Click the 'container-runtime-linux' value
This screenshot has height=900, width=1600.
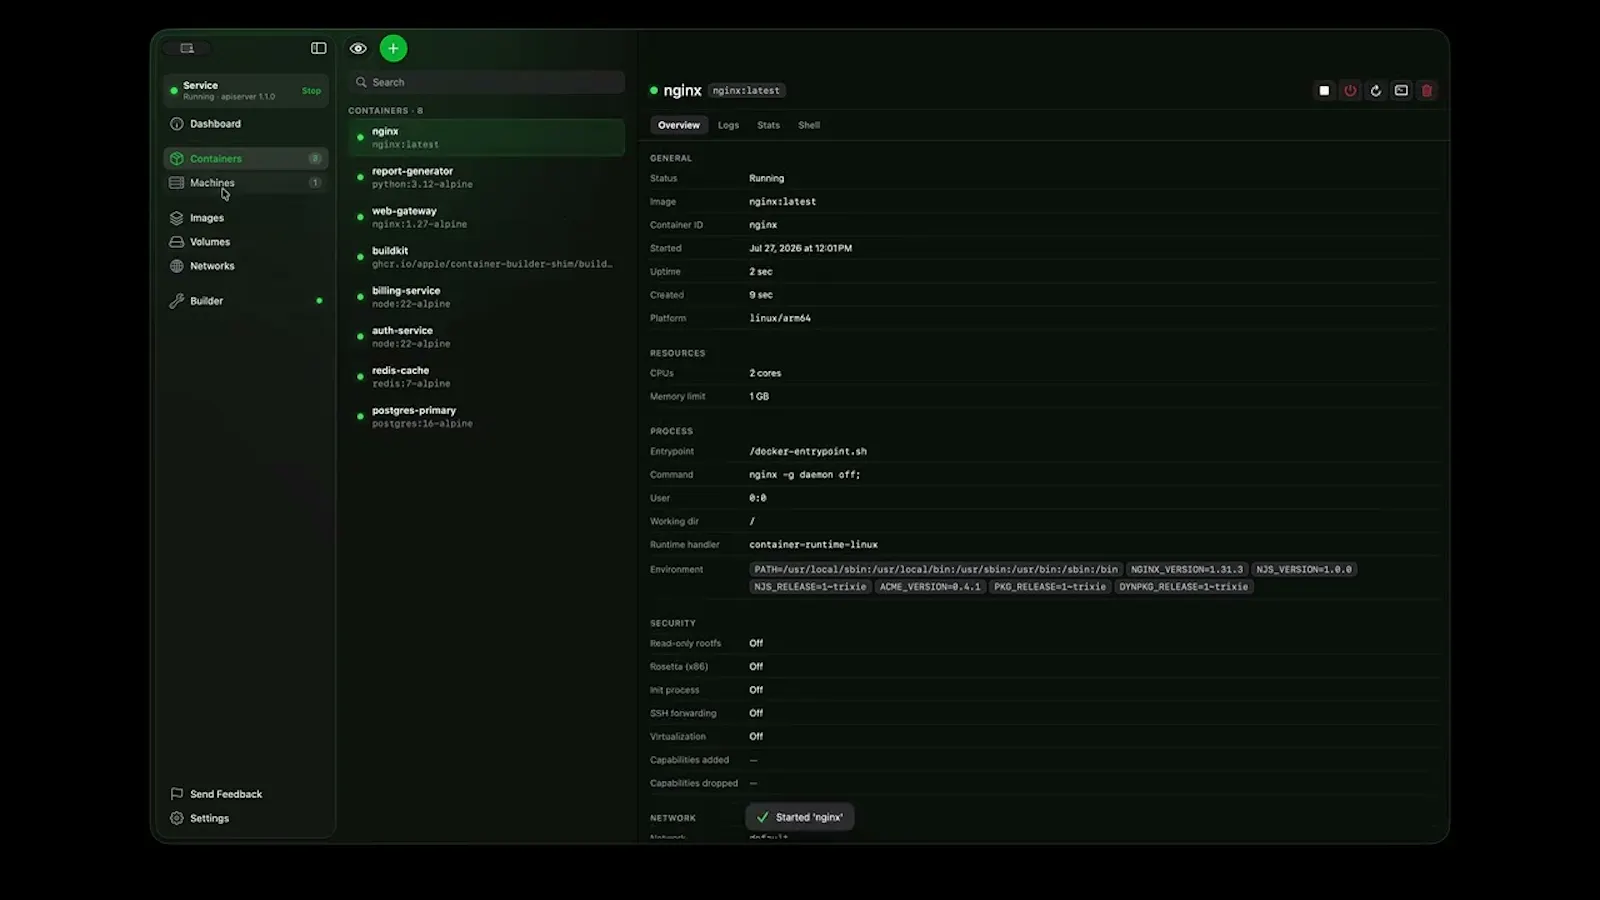point(814,545)
